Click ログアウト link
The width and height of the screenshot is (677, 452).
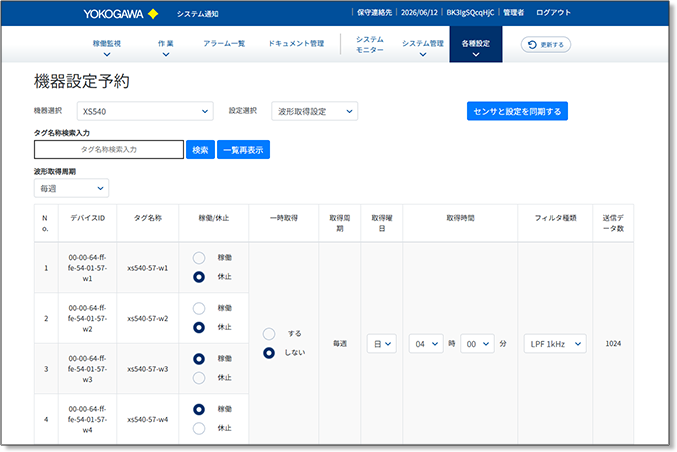coord(554,13)
